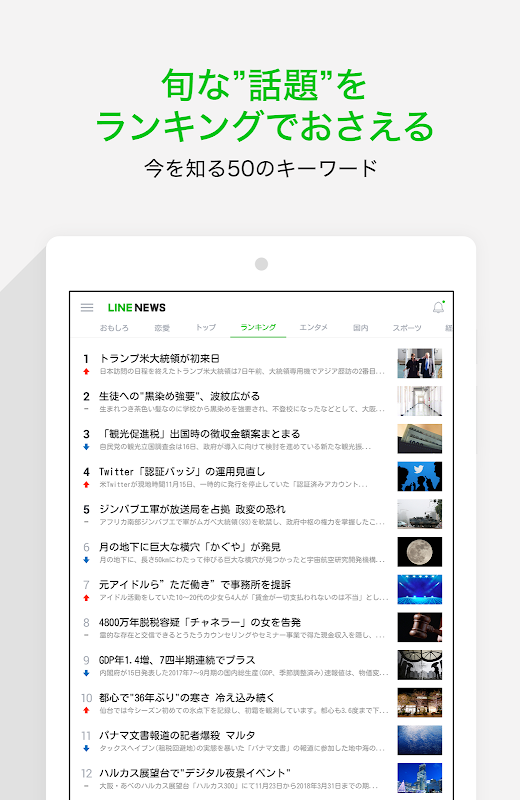
Task: Open headline トランプ米大統領が初来日
Action: click(x=159, y=358)
